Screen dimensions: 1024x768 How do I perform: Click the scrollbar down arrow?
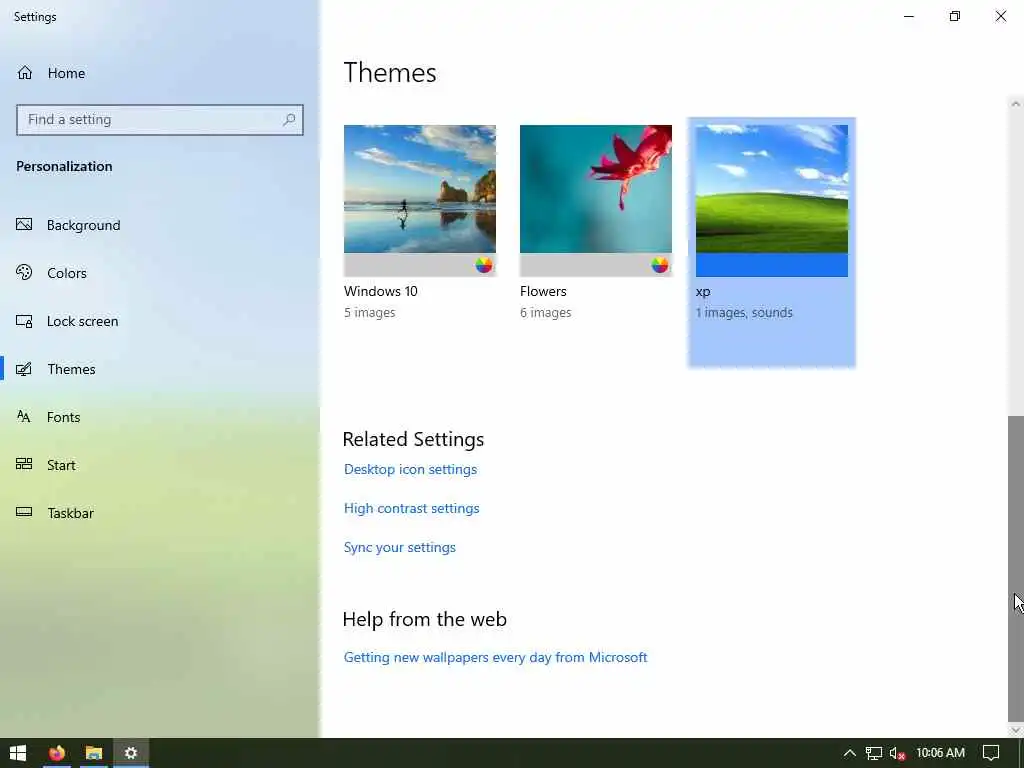pos(1016,729)
